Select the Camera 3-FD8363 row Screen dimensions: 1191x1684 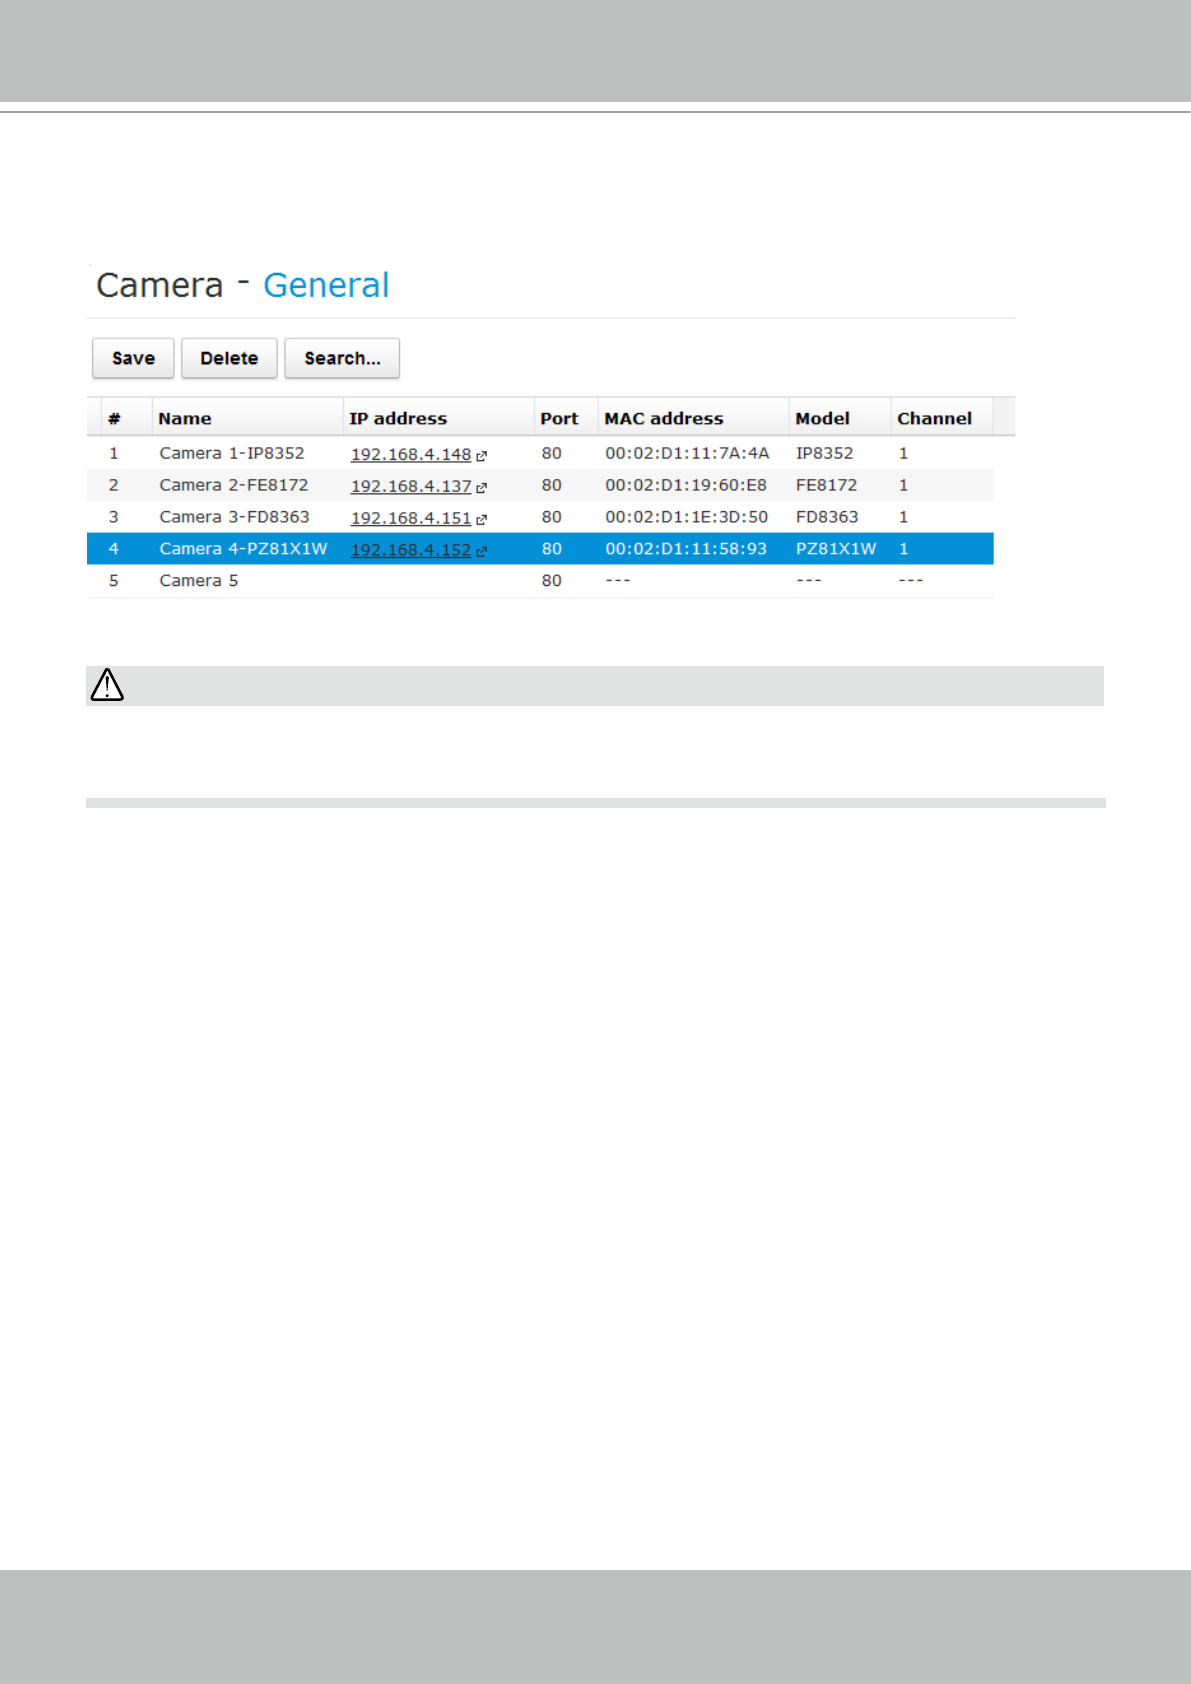pyautogui.click(x=540, y=517)
